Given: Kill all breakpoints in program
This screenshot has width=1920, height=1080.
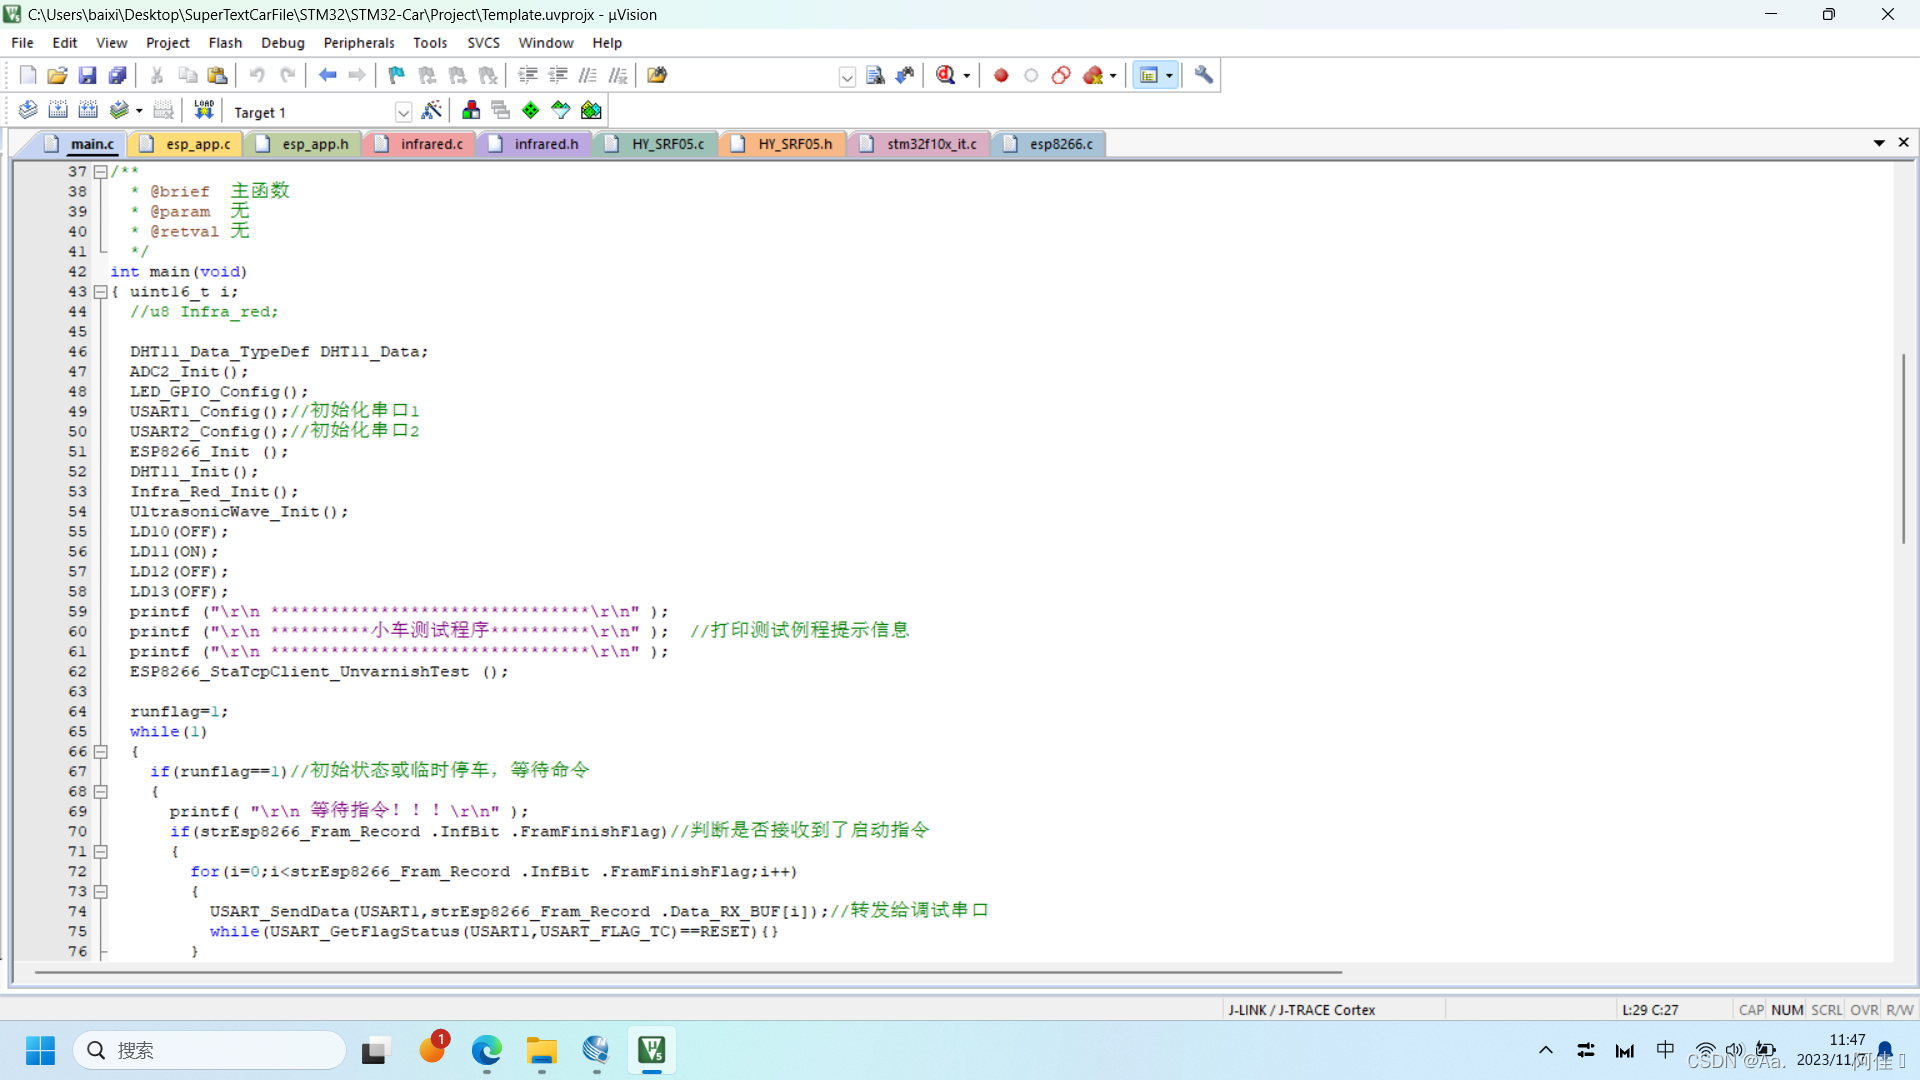Looking at the screenshot, I should 1095,75.
